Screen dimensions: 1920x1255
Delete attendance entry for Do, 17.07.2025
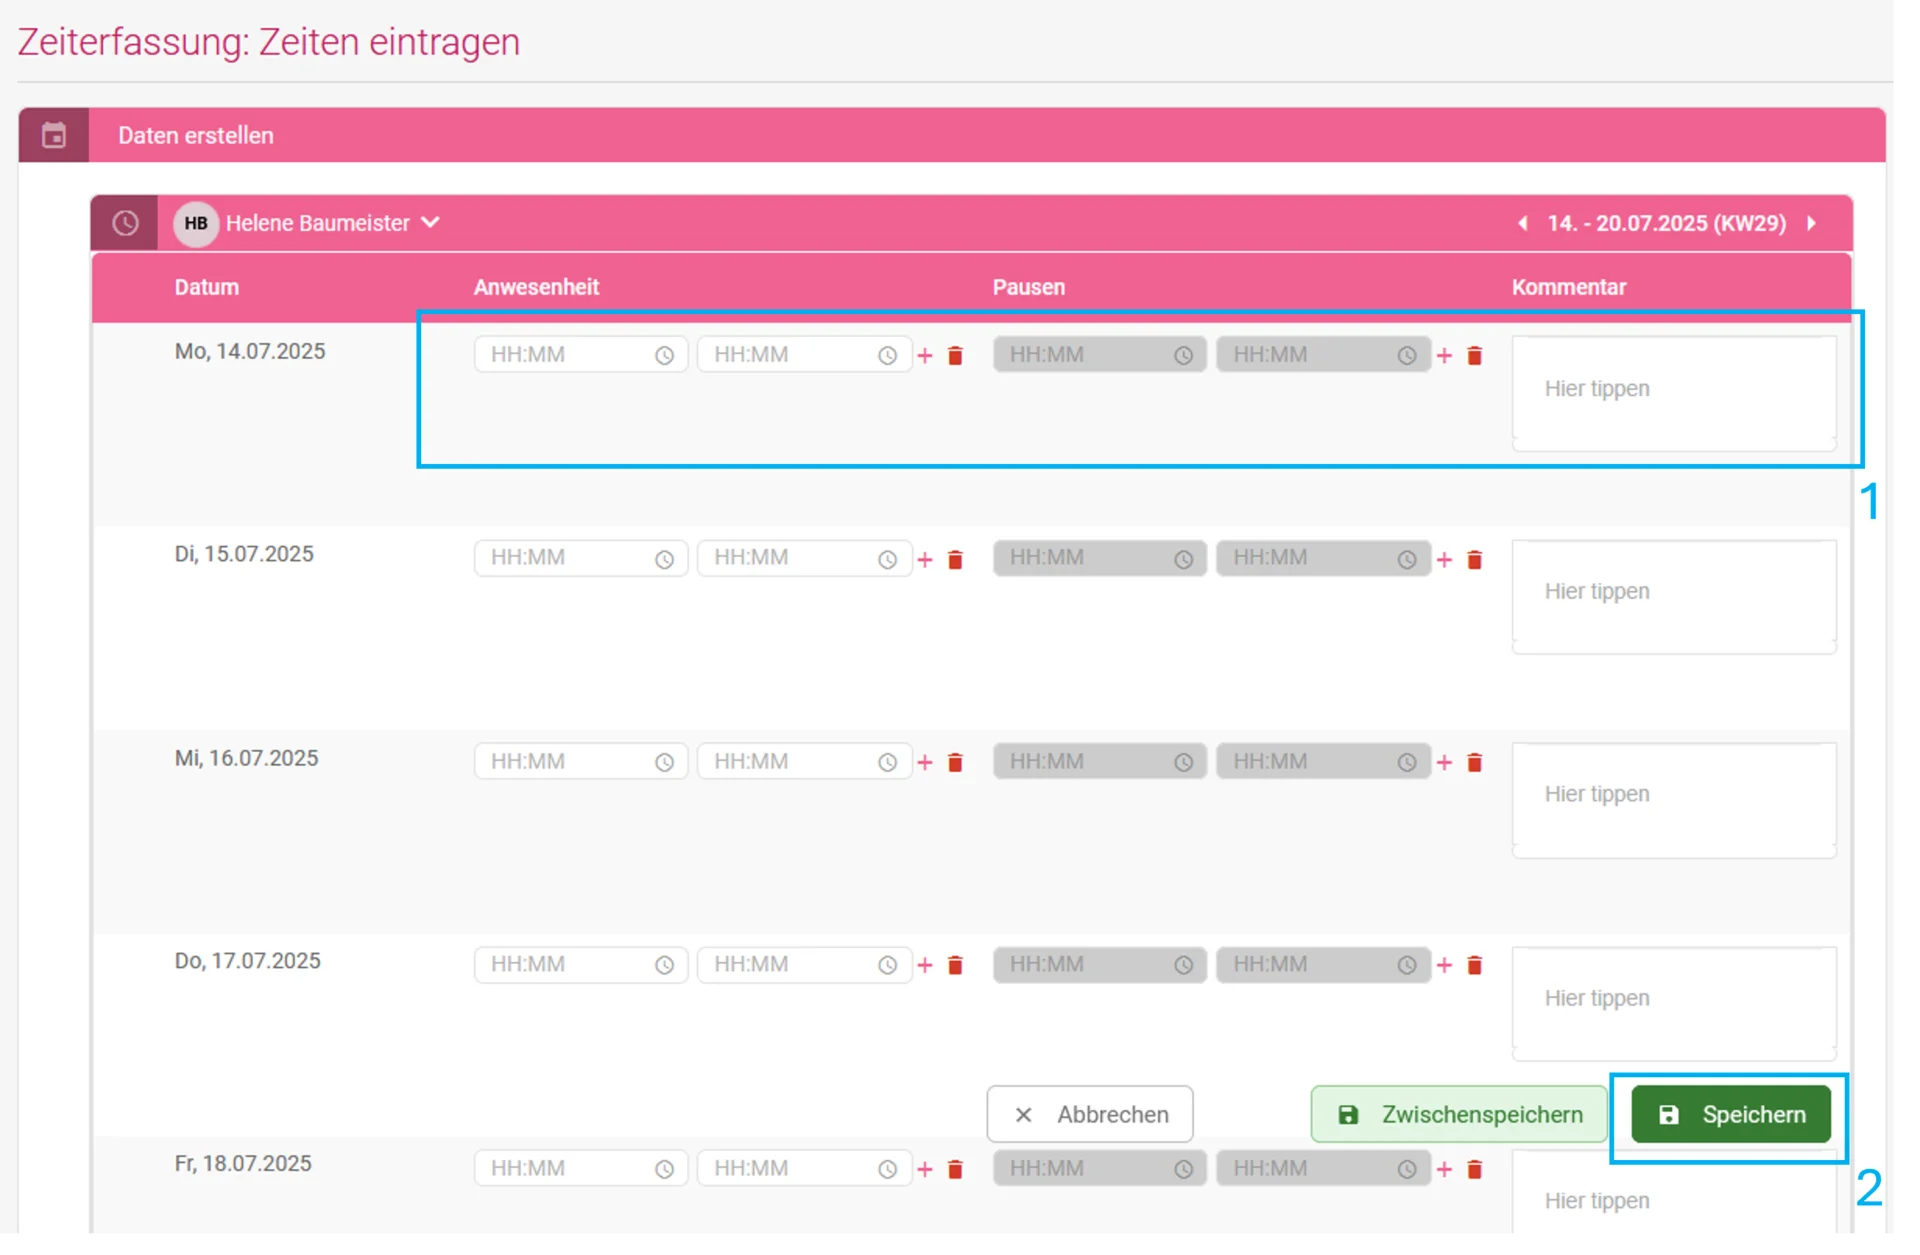(x=955, y=965)
